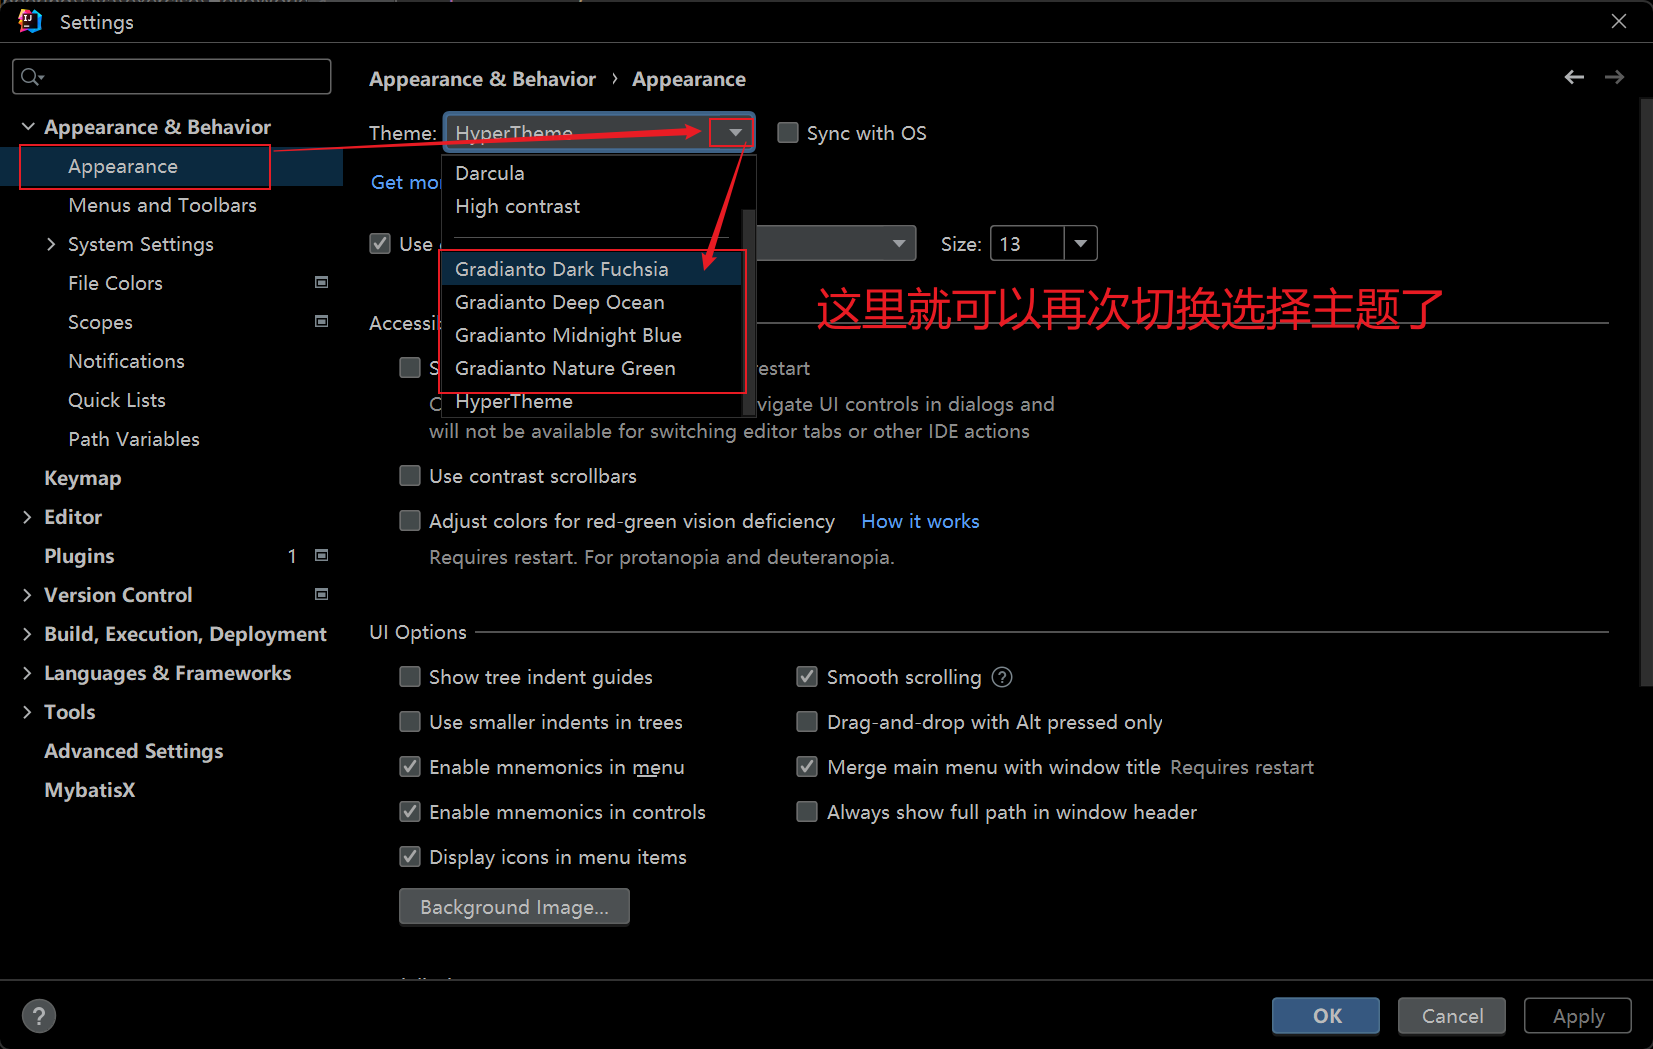Select Darcula theme from list
The width and height of the screenshot is (1653, 1049).
coord(592,173)
